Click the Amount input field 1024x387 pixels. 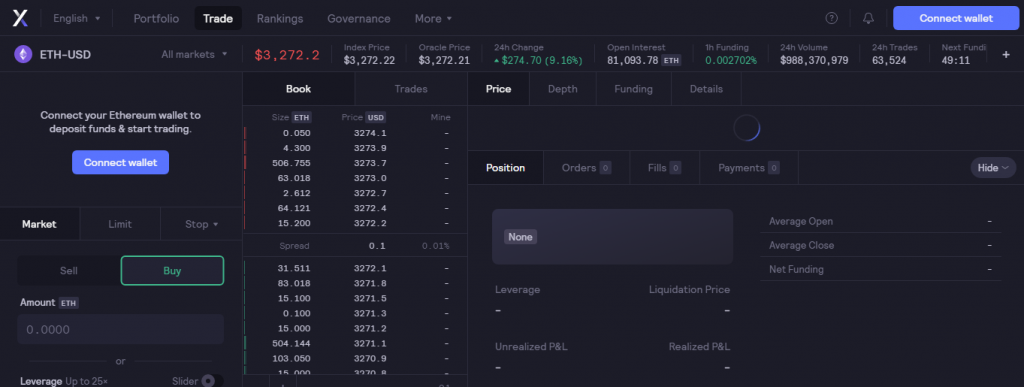point(120,330)
